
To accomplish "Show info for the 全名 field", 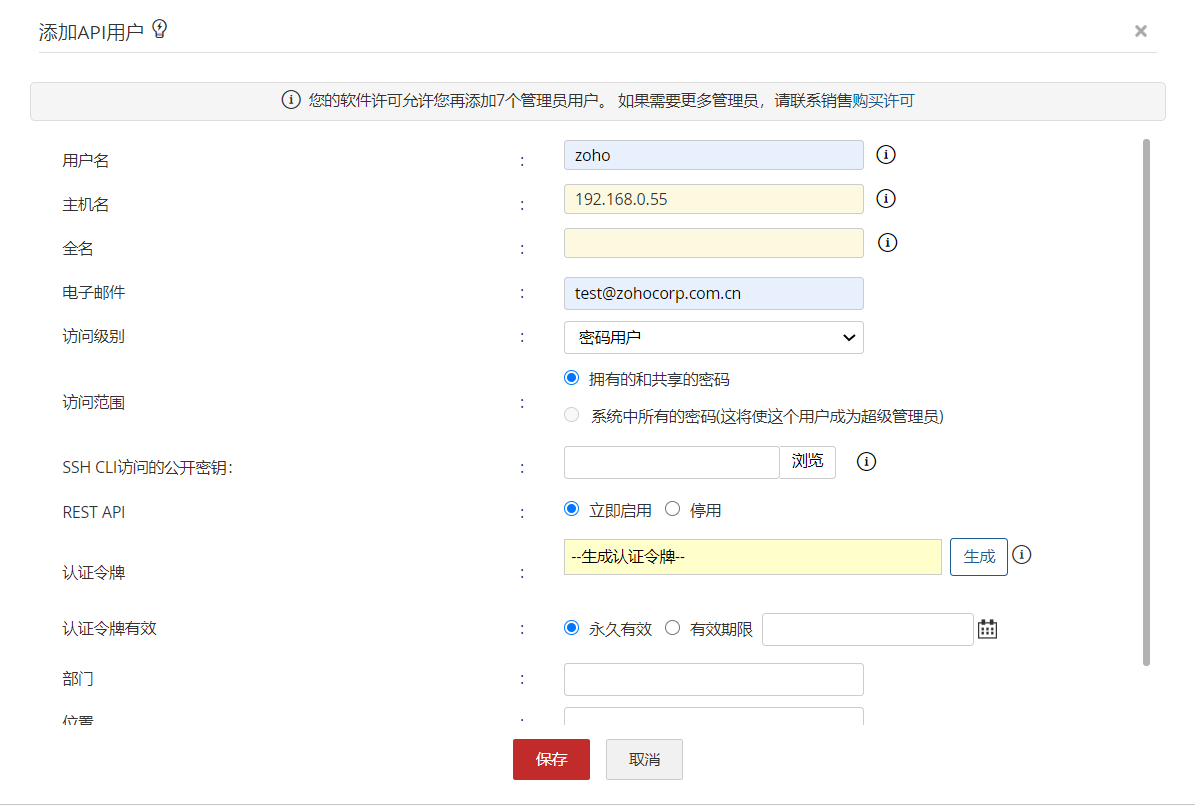I will point(887,243).
